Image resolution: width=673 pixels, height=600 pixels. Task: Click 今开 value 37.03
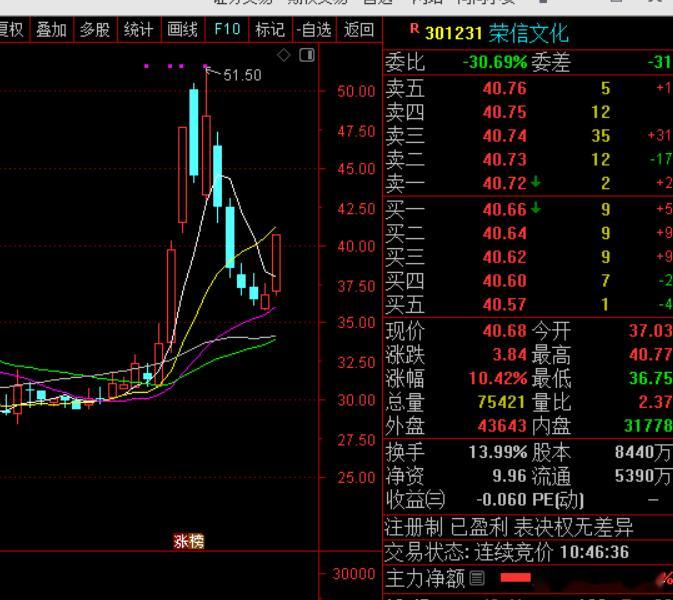[x=651, y=331]
